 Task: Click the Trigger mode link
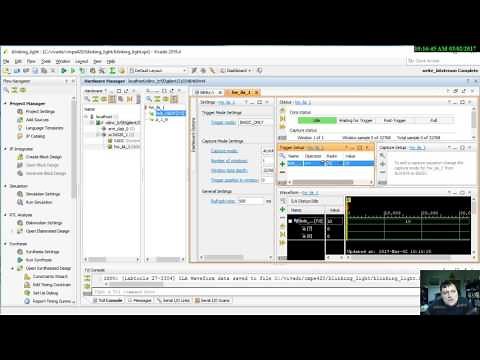pyautogui.click(x=223, y=122)
